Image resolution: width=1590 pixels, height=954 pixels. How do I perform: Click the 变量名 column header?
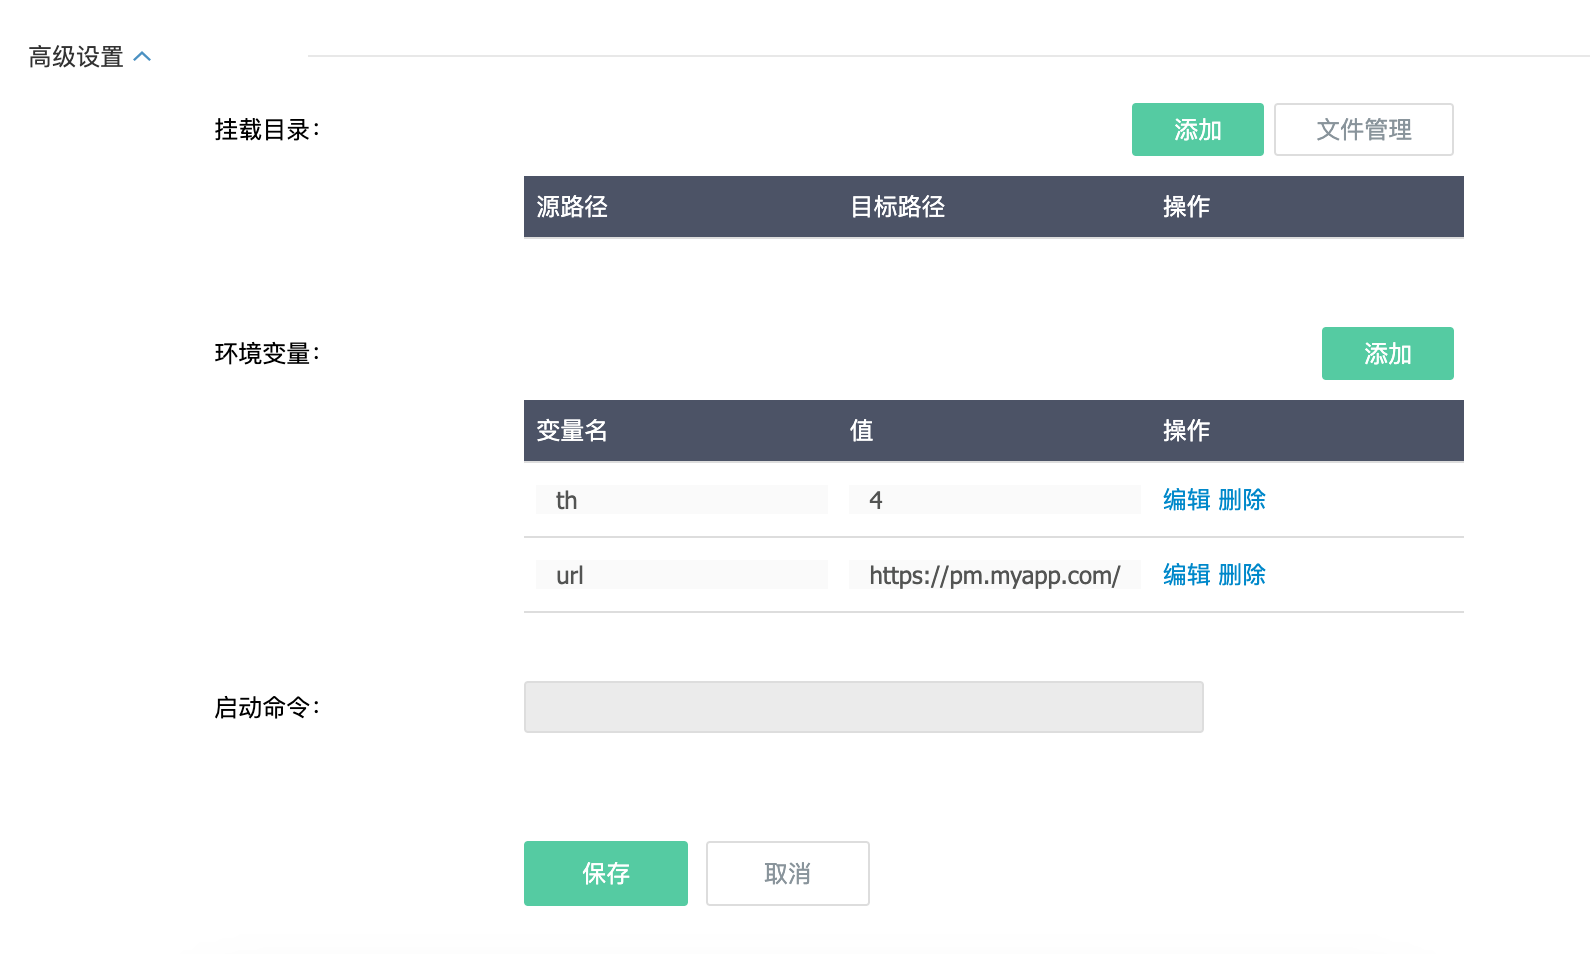click(572, 431)
